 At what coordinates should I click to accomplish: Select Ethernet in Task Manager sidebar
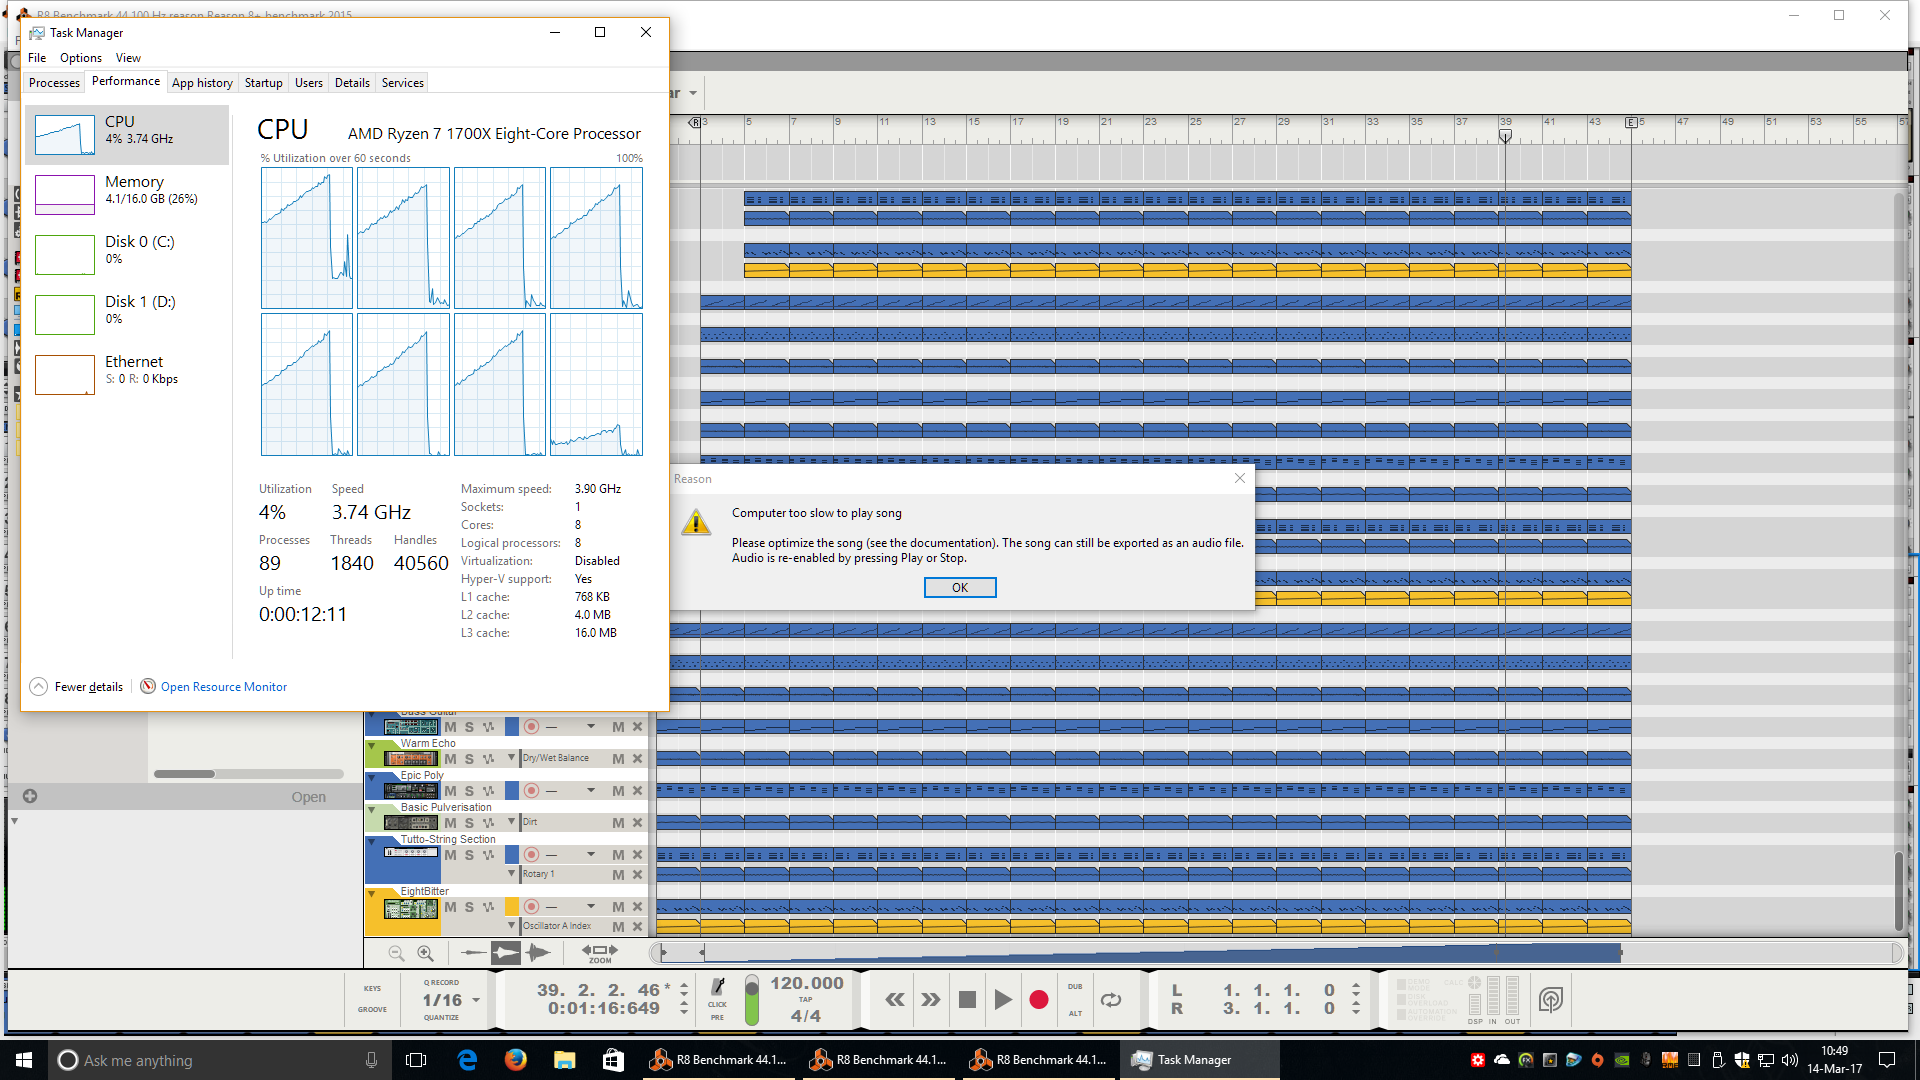pyautogui.click(x=127, y=374)
